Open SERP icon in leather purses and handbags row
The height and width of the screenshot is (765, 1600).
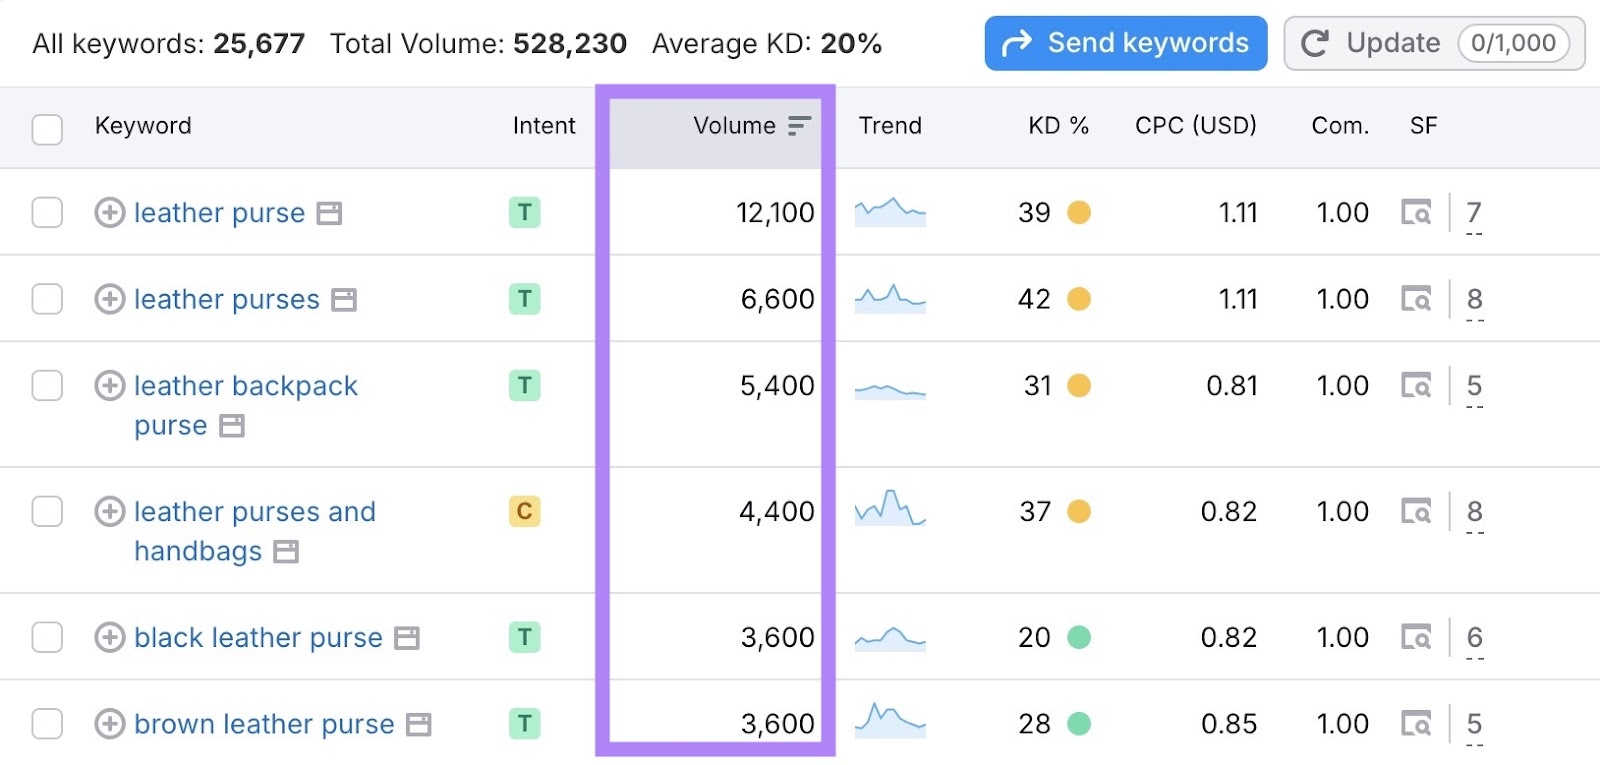click(x=1415, y=512)
